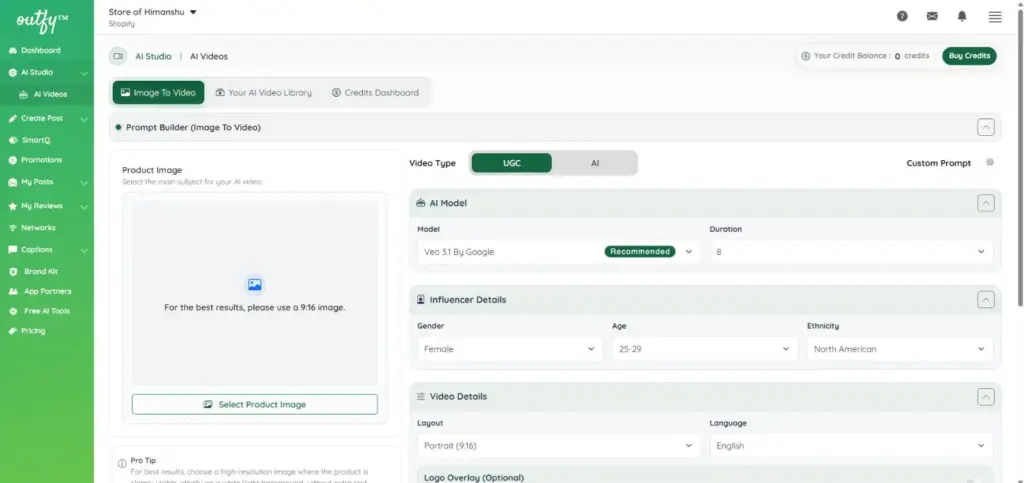Switch to the Credits Dashboard tab
The image size is (1024, 483).
375,93
